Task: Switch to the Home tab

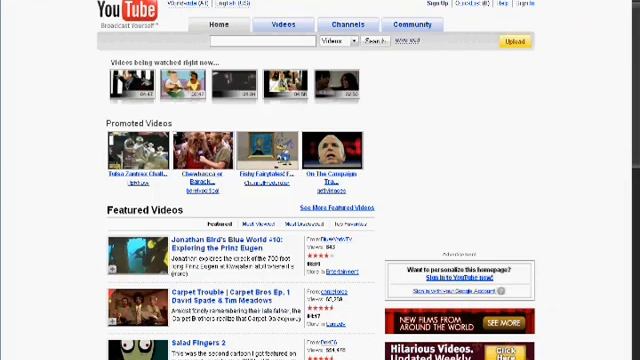Action: click(219, 24)
